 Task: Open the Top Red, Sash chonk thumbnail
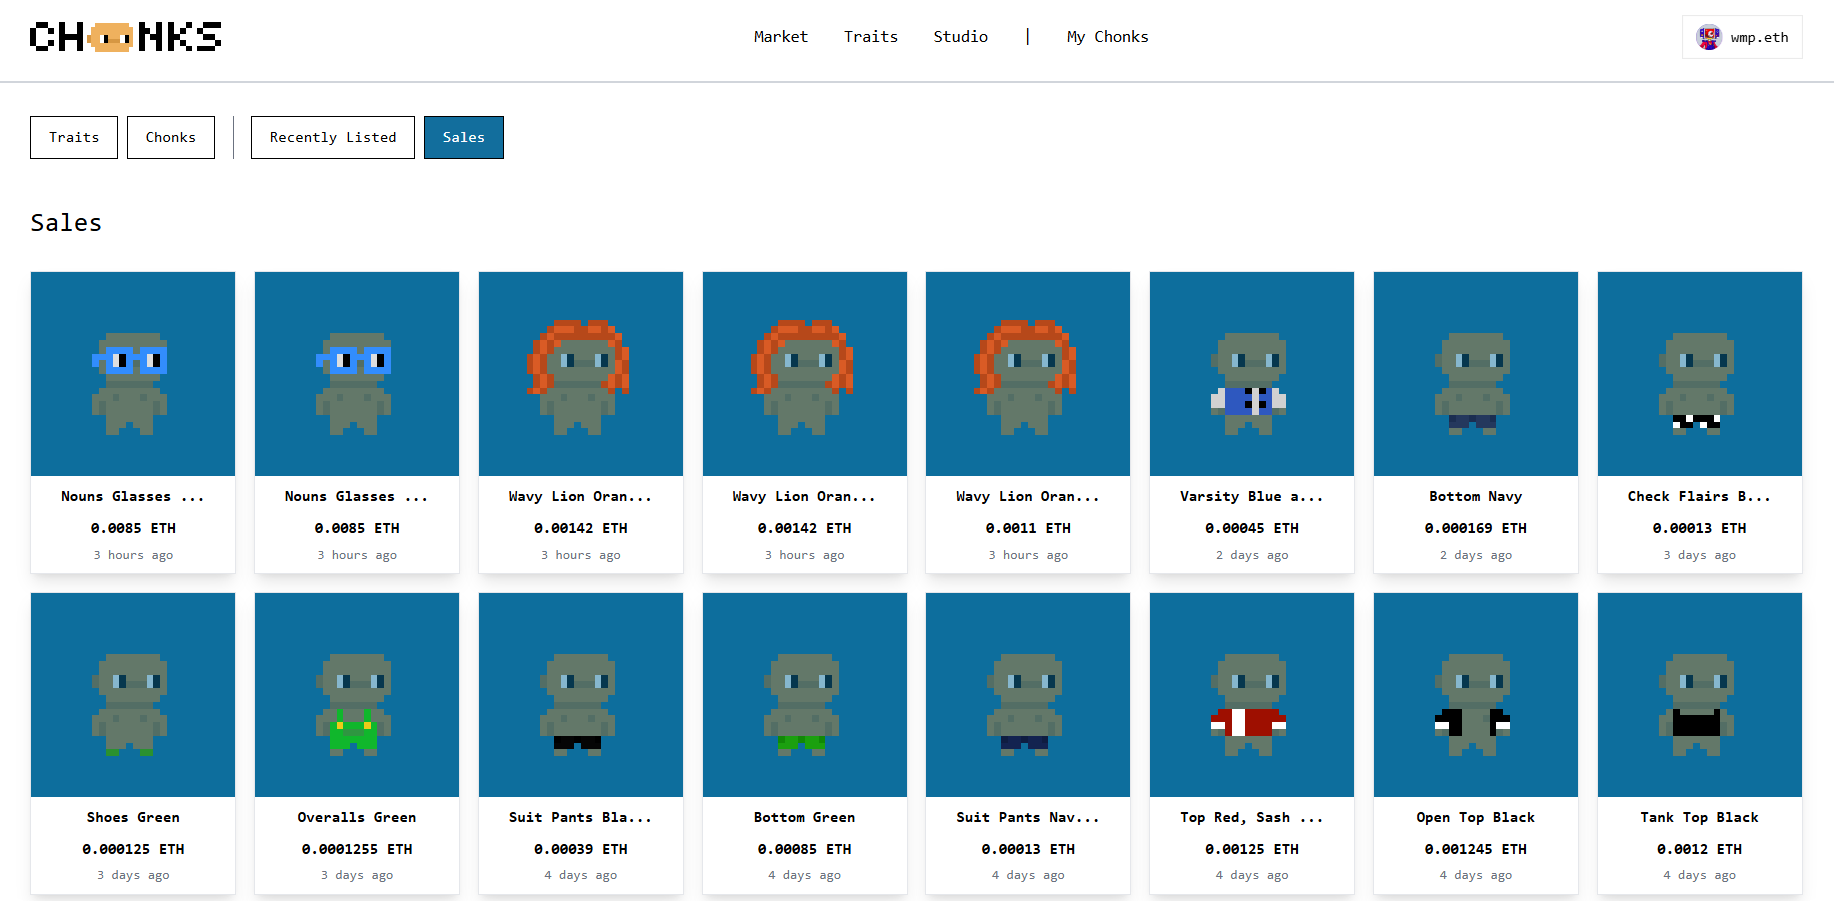(1252, 695)
